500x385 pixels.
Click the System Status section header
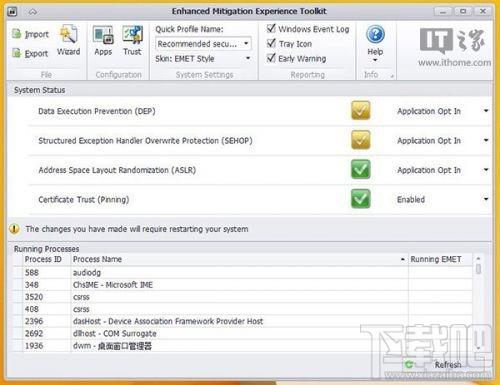pos(39,90)
